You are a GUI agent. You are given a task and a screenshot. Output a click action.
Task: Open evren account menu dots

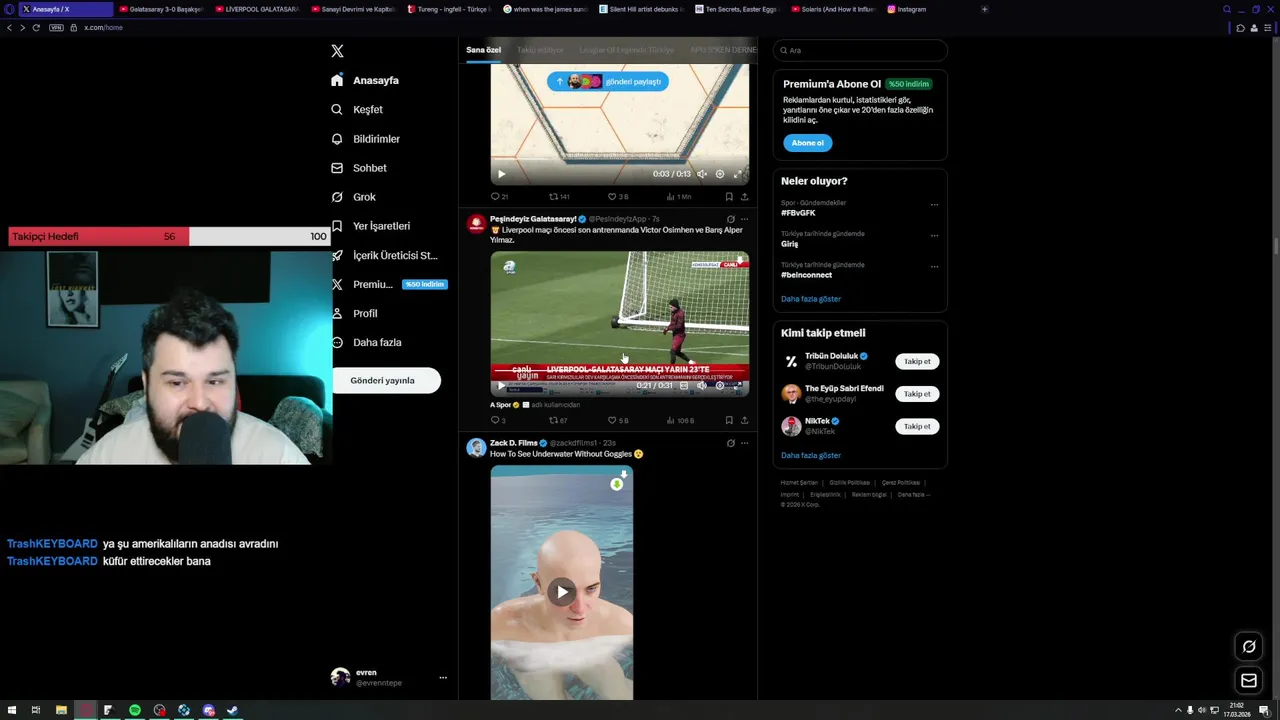[443, 678]
